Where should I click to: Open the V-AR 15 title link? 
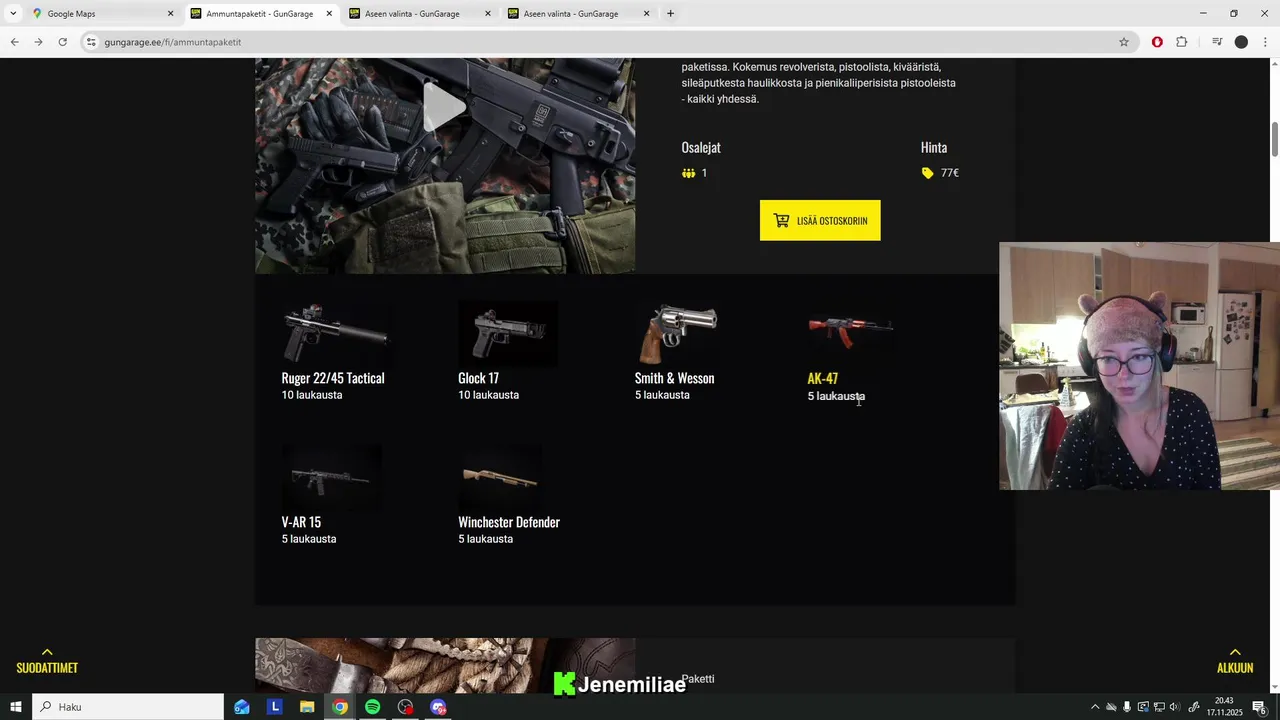301,522
